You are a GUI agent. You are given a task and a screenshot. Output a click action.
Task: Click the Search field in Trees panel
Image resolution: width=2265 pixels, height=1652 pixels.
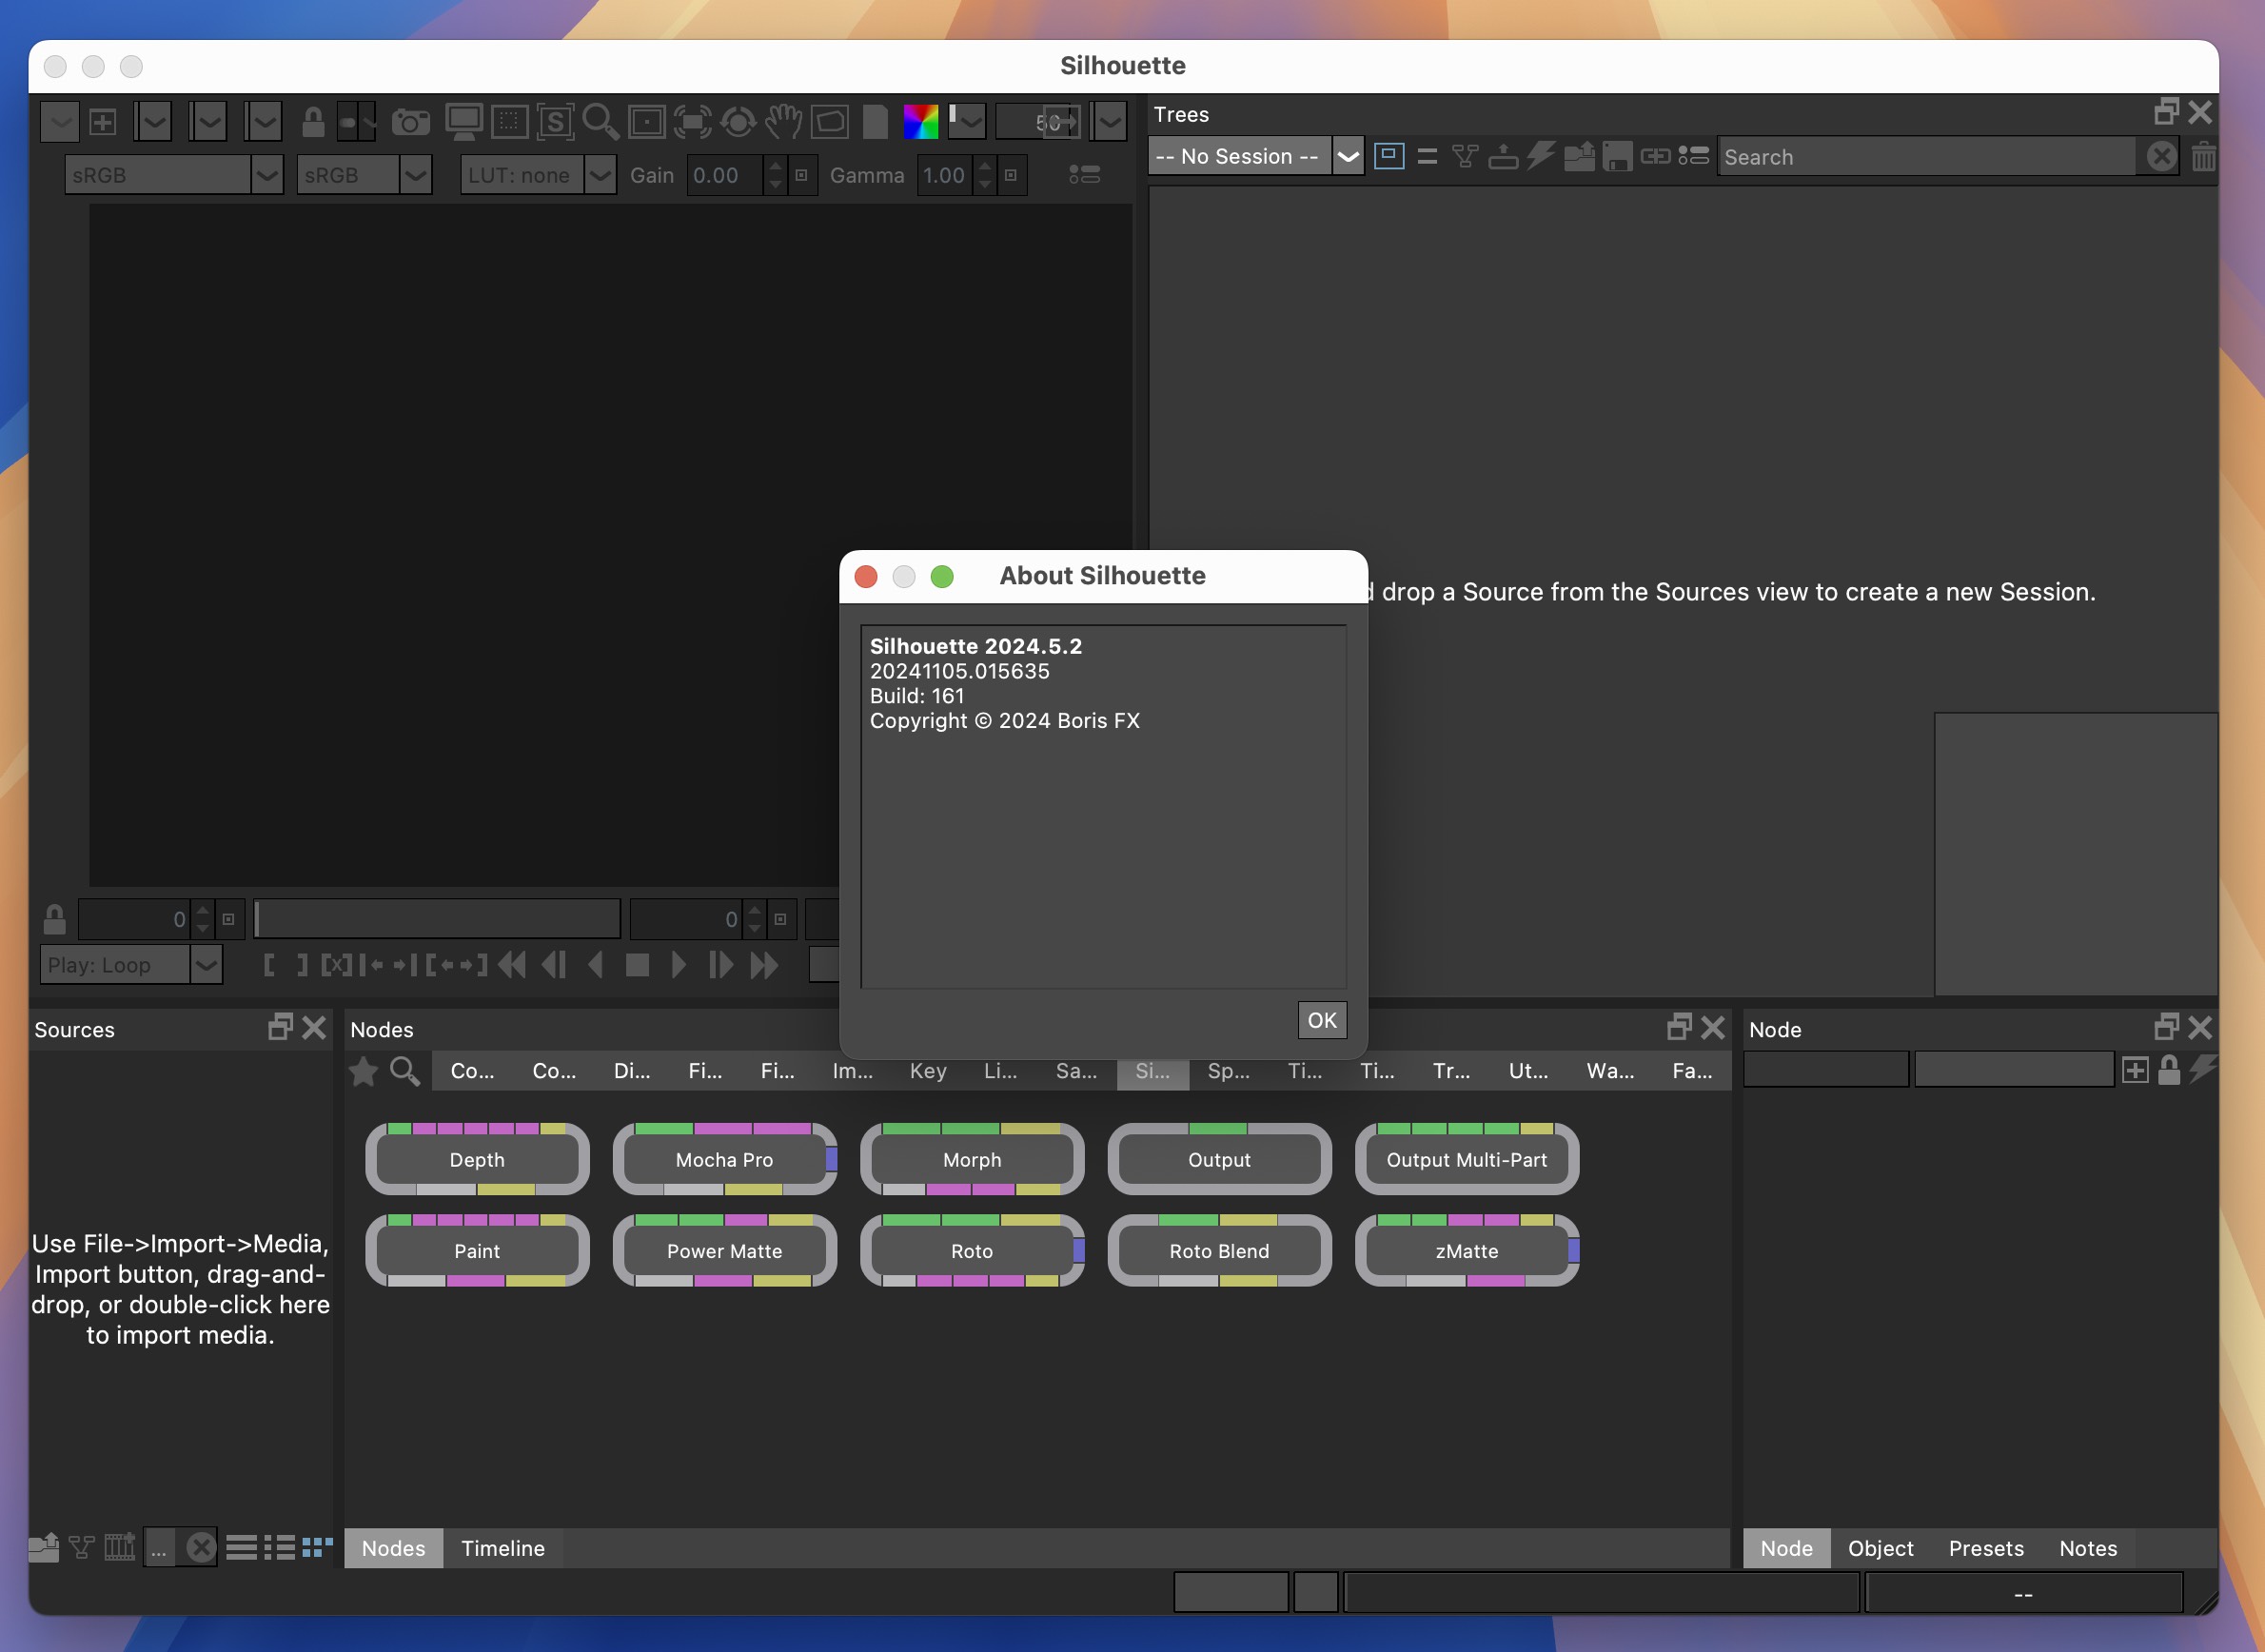pyautogui.click(x=1935, y=157)
